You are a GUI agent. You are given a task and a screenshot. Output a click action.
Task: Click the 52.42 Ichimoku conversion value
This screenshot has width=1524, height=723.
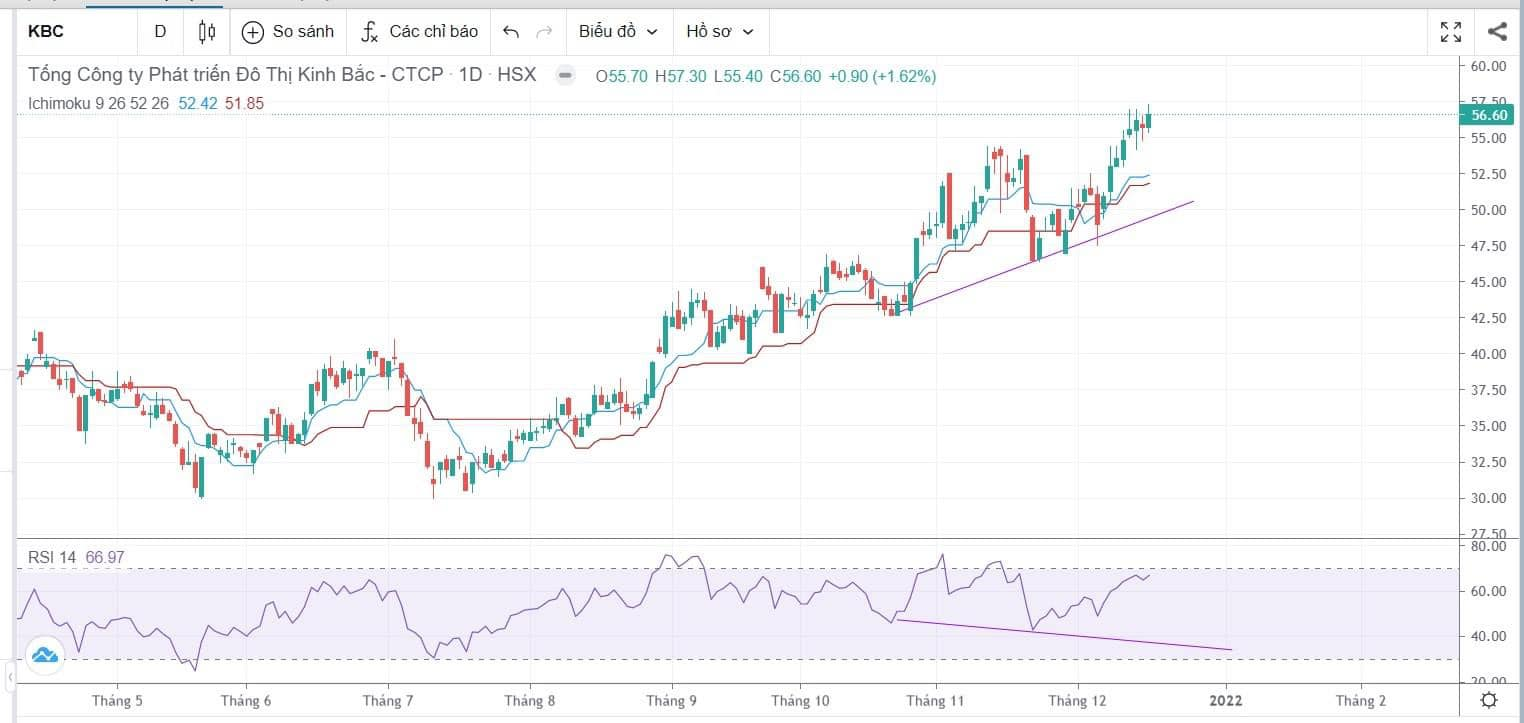tap(199, 102)
